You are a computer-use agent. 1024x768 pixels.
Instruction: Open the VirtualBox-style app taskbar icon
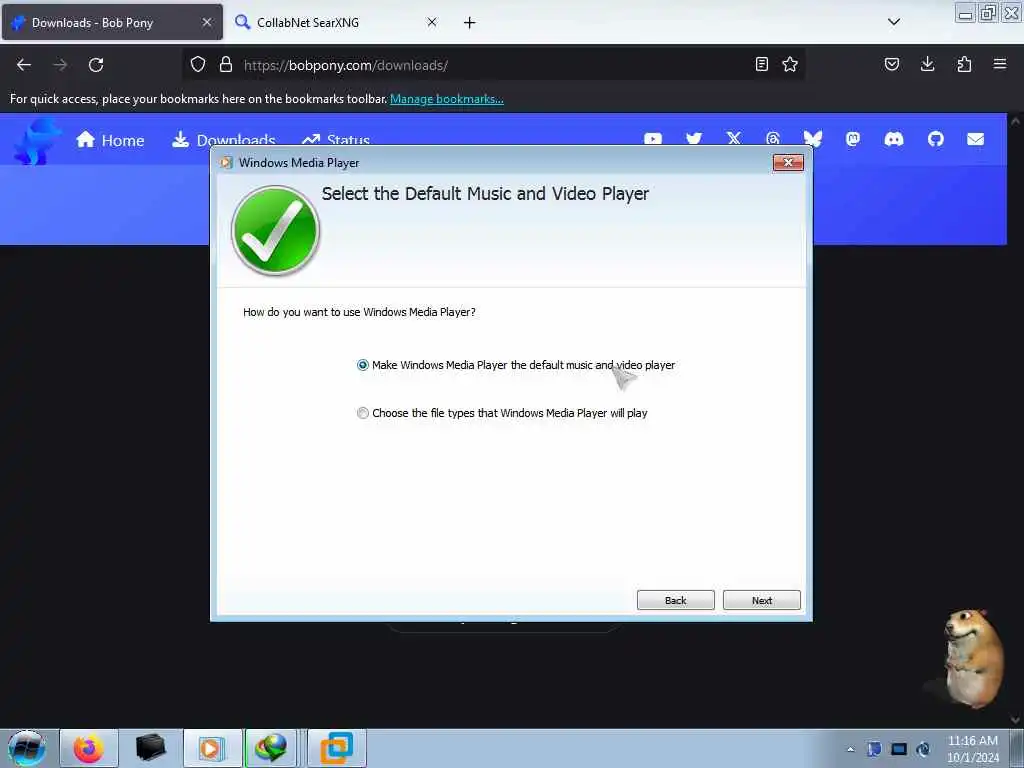pyautogui.click(x=336, y=748)
